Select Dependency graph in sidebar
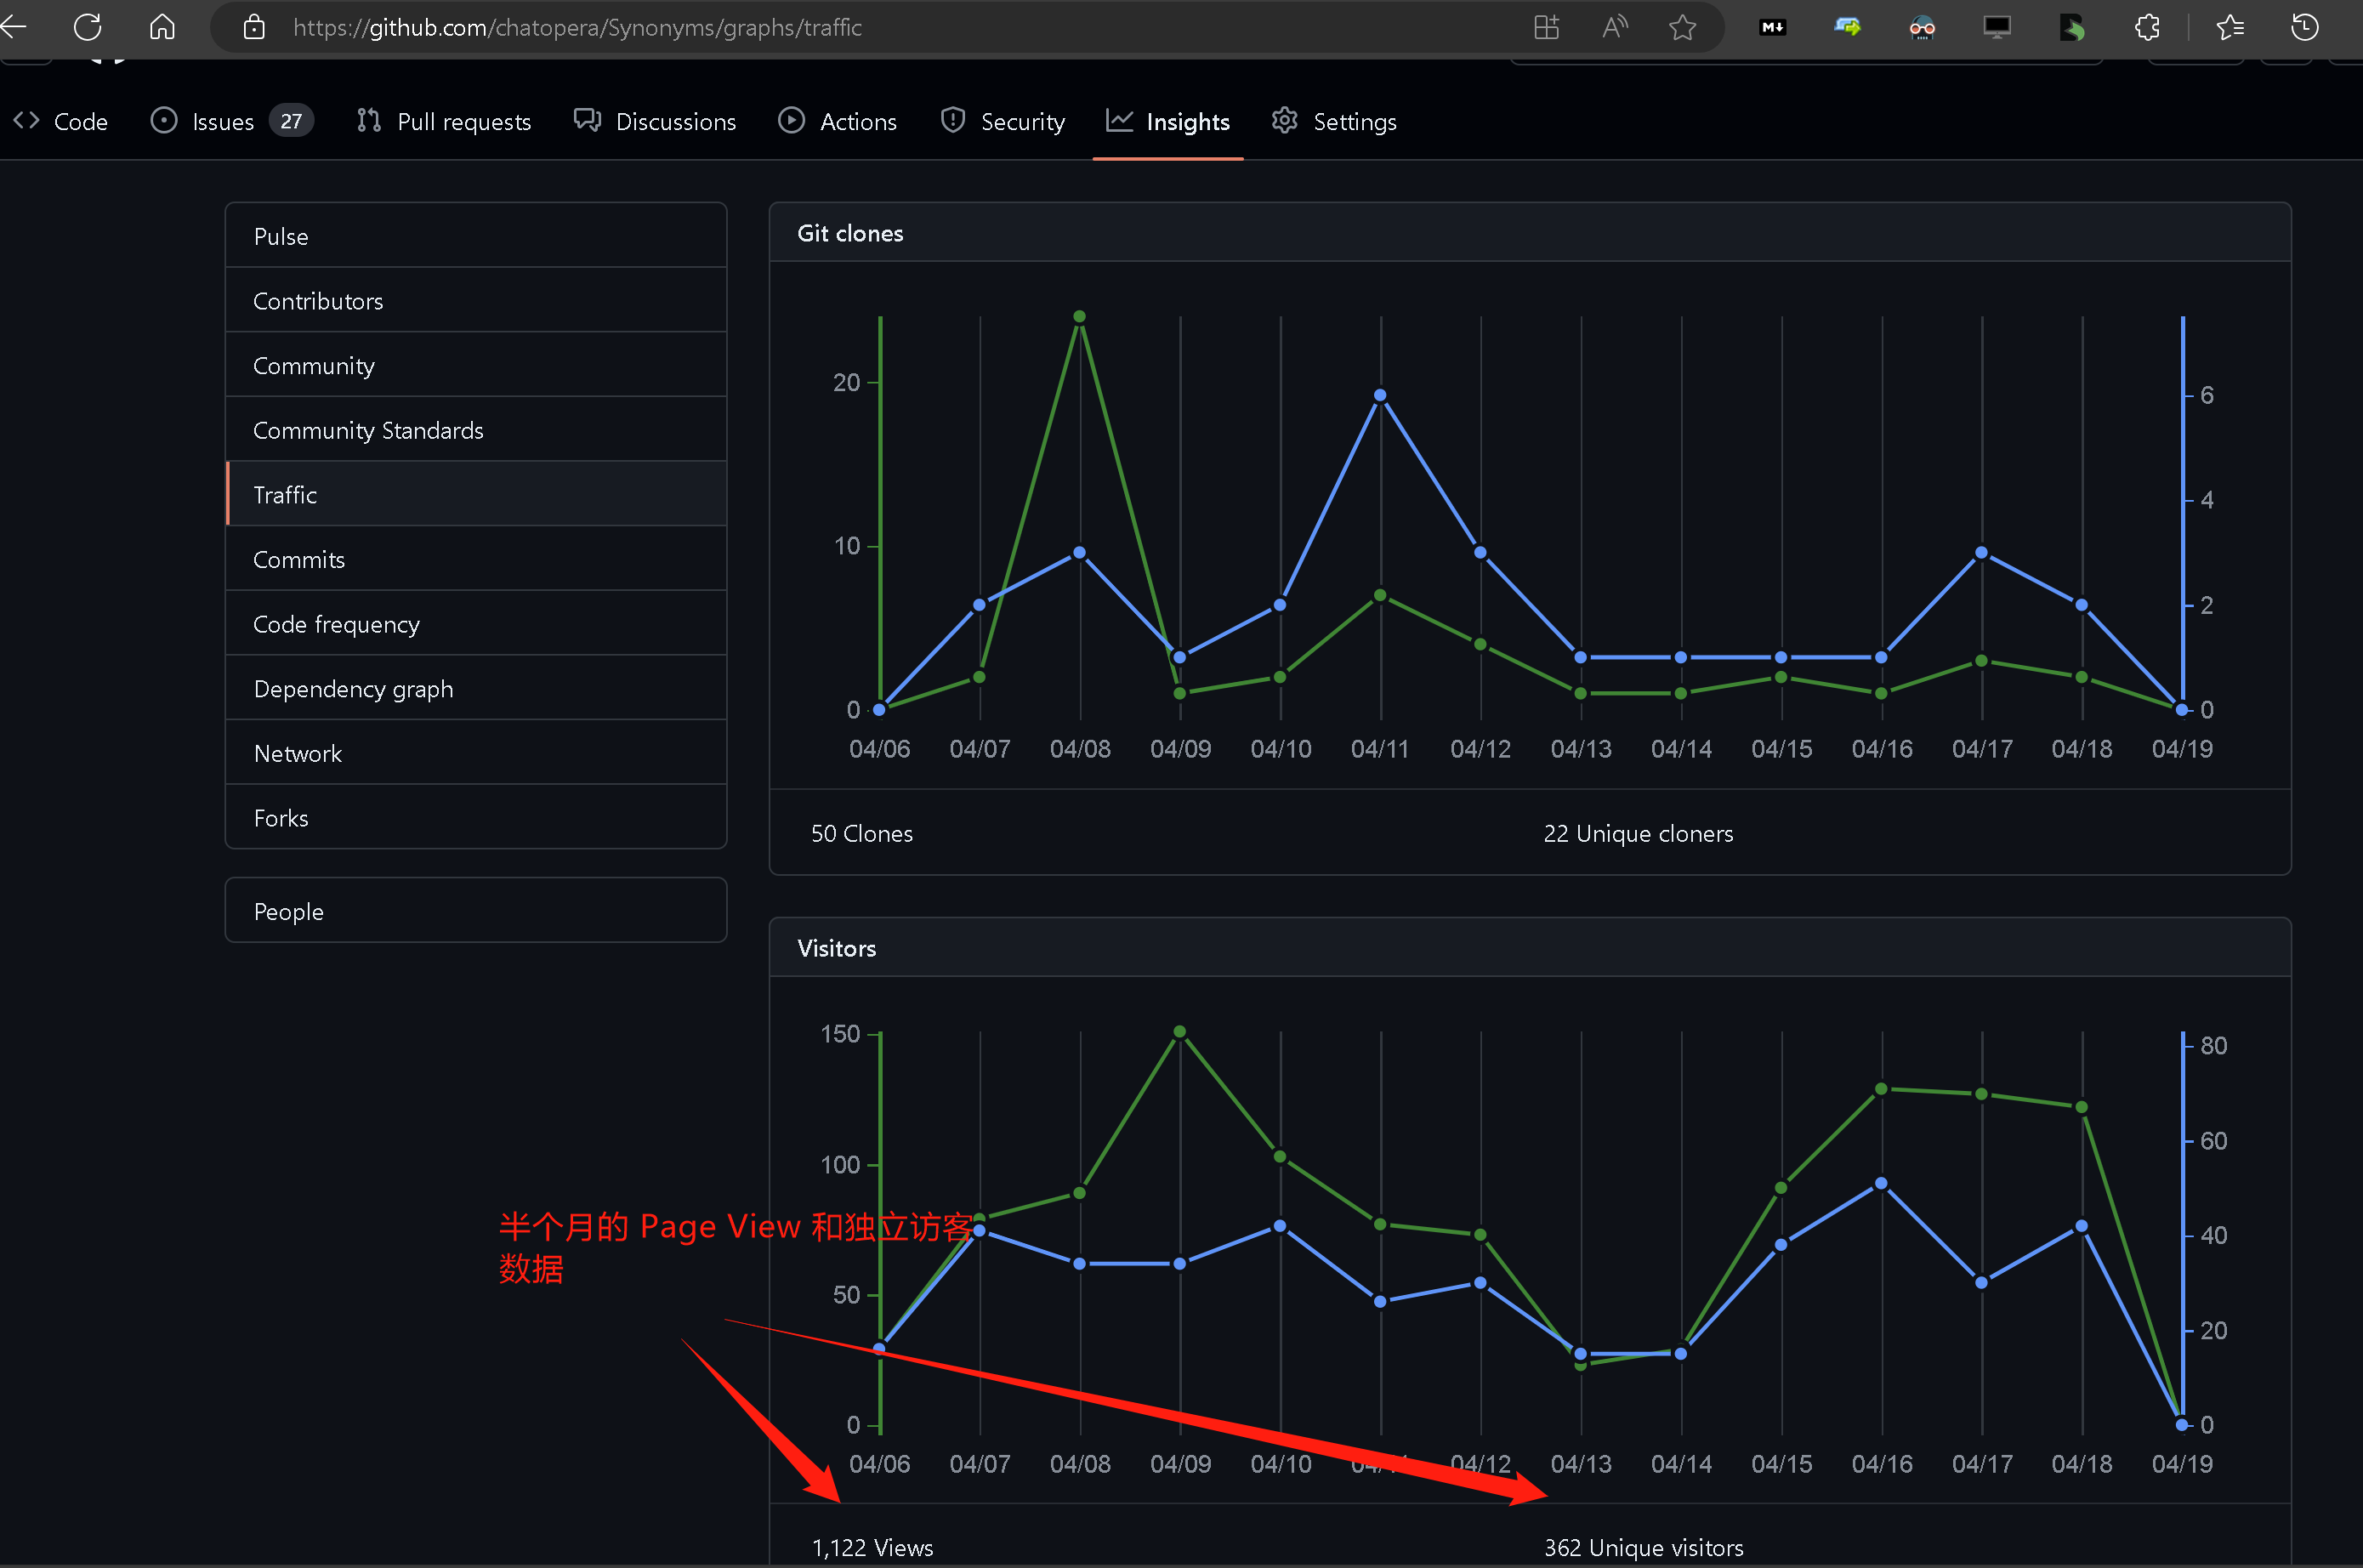Screen dimensions: 2363x1568 pyautogui.click(x=353, y=689)
